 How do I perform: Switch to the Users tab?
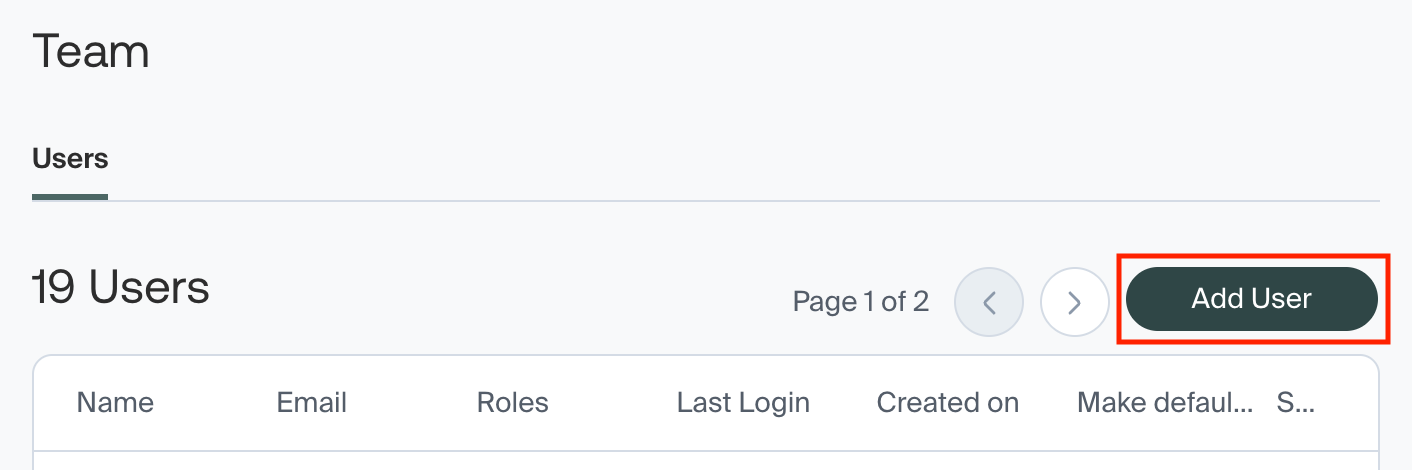[x=70, y=158]
